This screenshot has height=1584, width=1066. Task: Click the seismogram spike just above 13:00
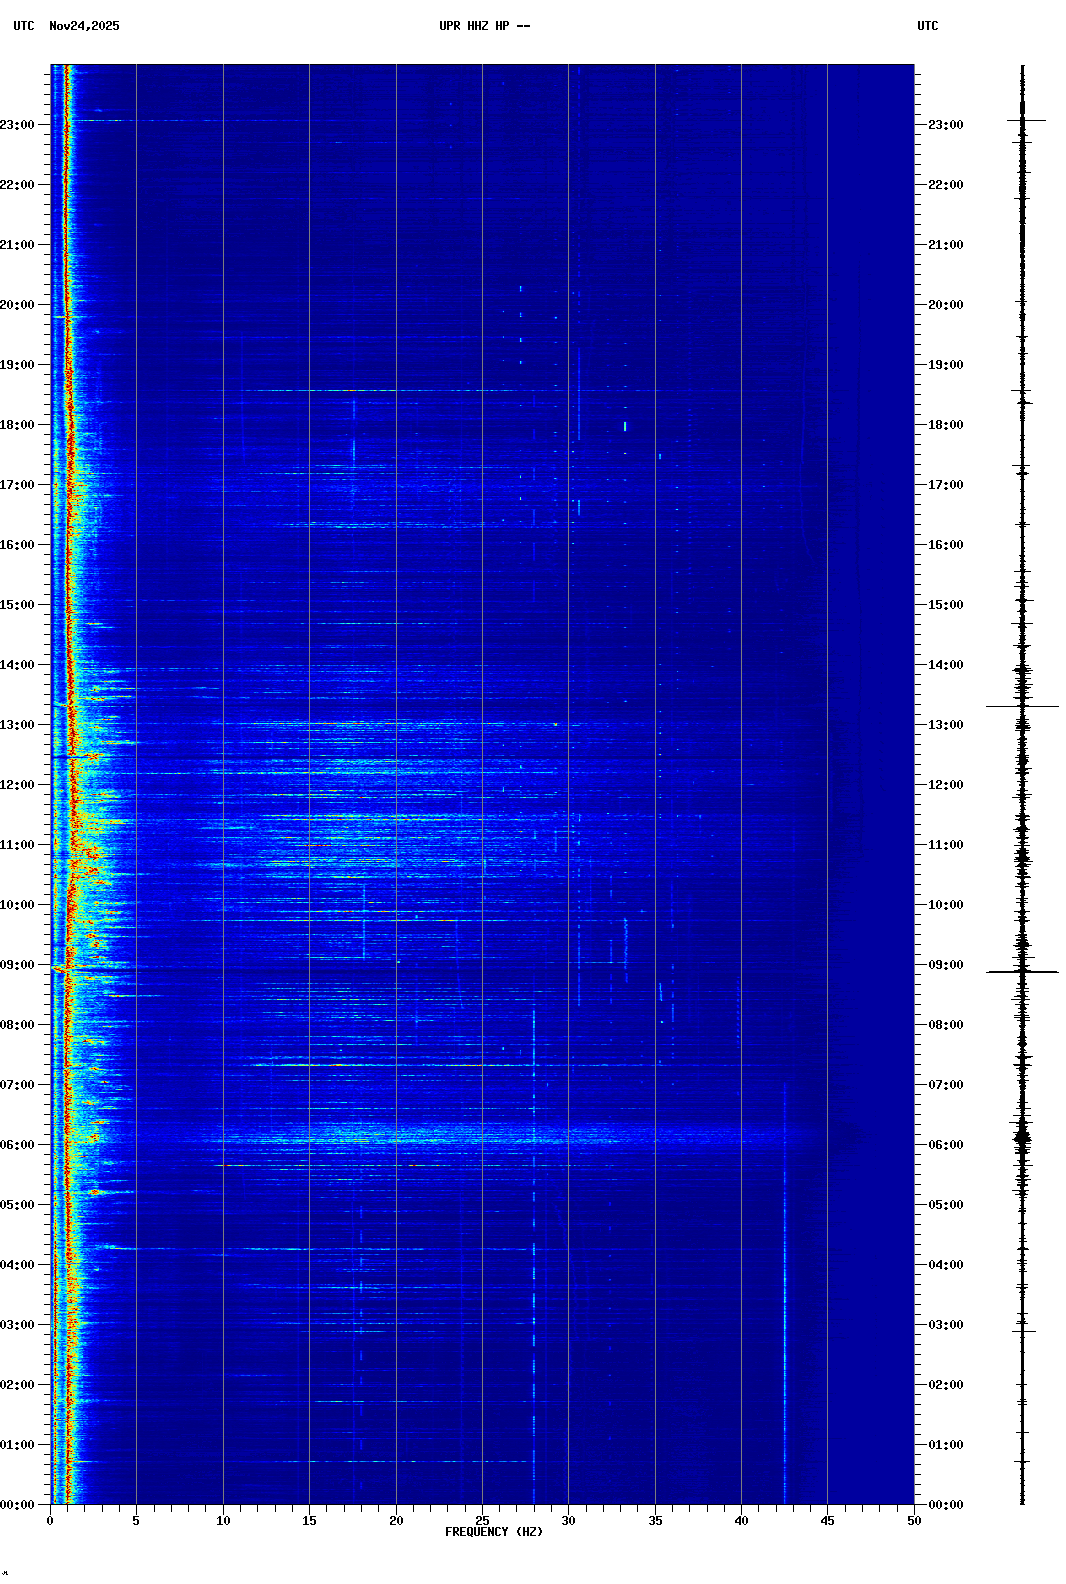point(1022,706)
